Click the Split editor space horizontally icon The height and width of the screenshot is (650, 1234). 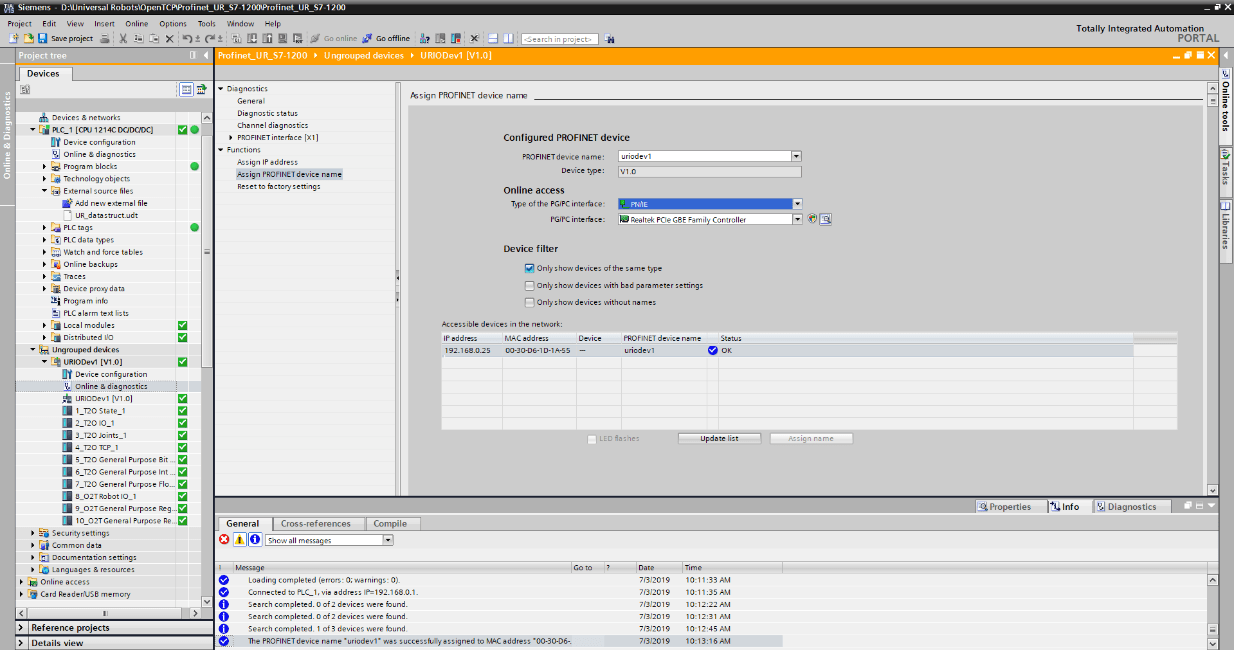493,38
